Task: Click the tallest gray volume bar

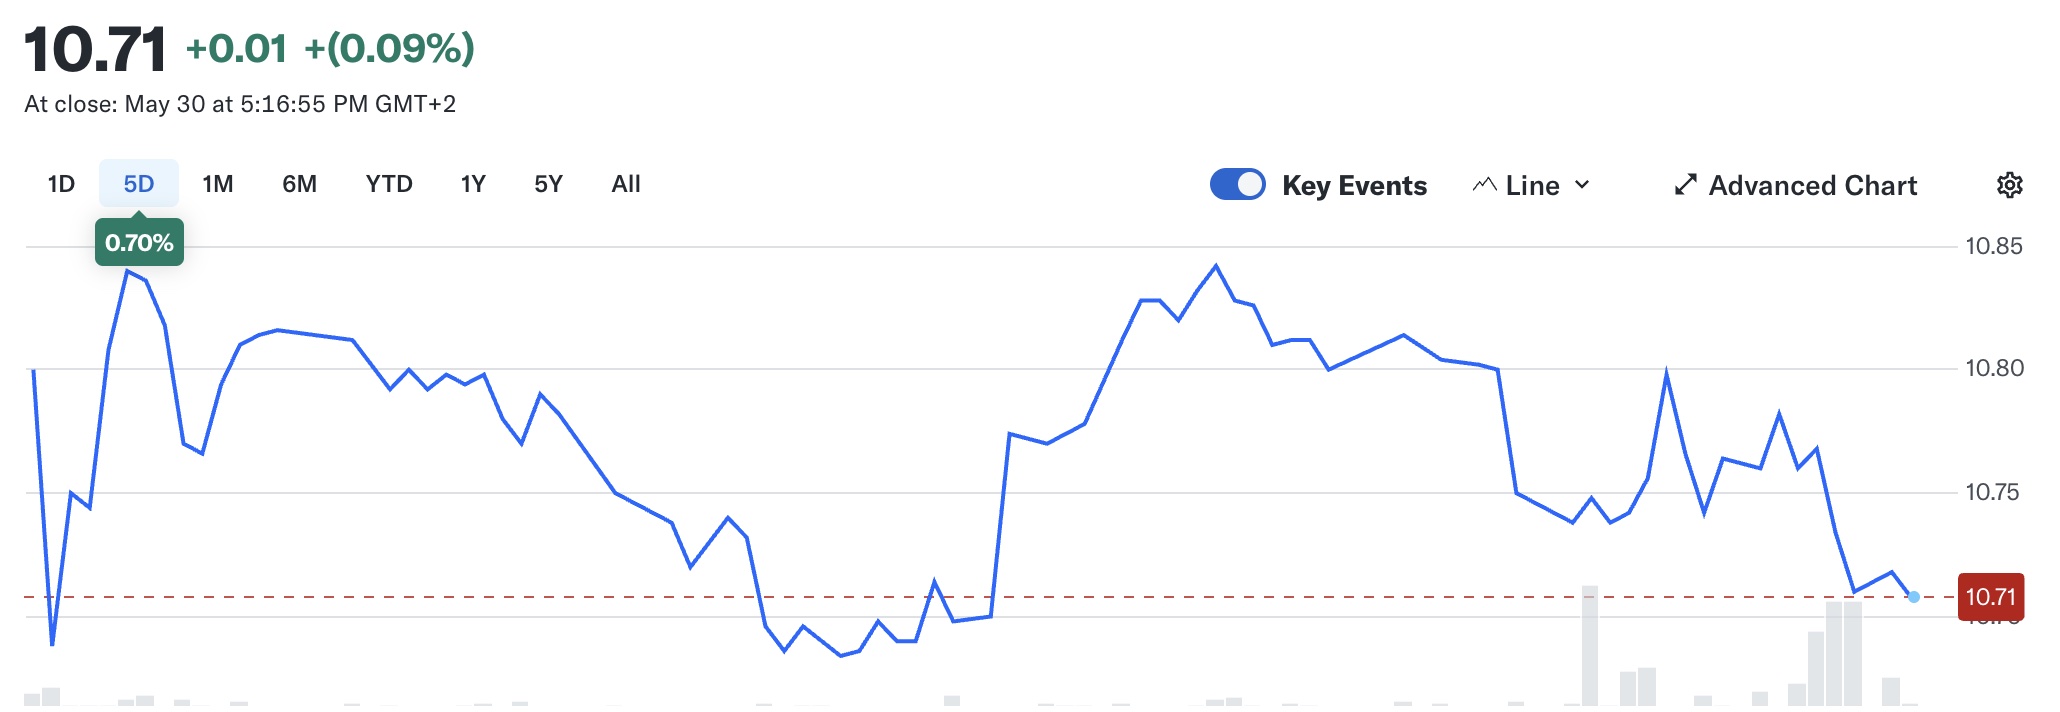Action: pyautogui.click(x=1590, y=645)
